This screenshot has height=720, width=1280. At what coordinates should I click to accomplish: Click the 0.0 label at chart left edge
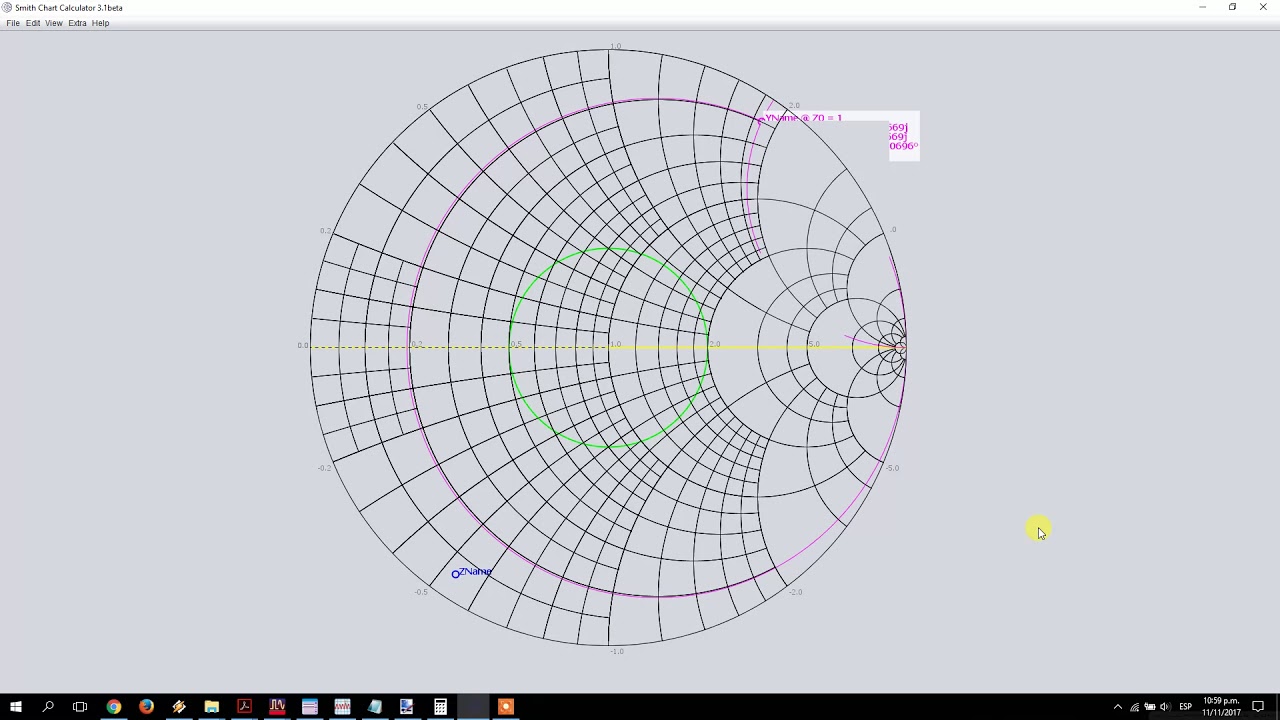[x=303, y=345]
